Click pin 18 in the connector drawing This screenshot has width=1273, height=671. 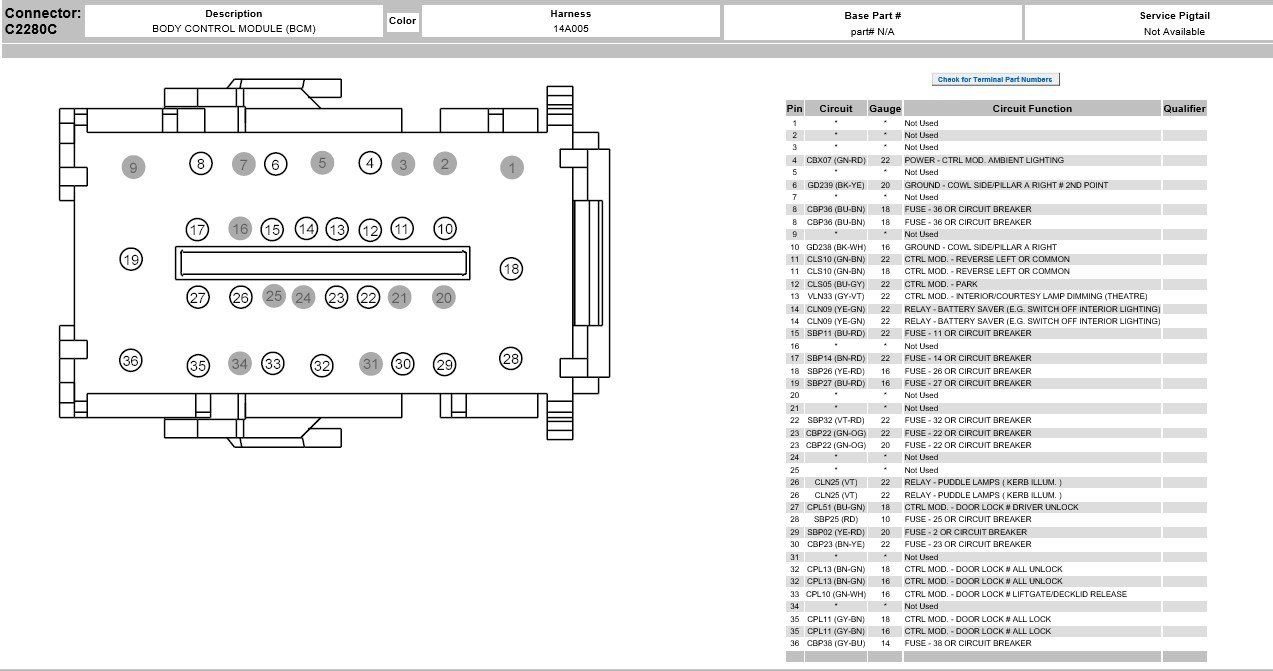(x=512, y=267)
